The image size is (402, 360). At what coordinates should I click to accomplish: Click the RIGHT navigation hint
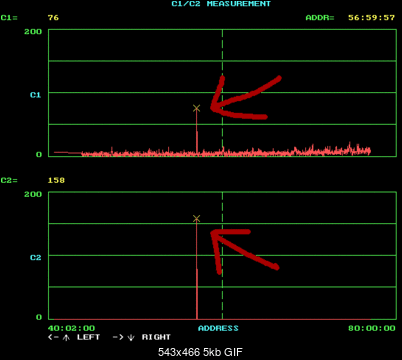[x=156, y=337]
